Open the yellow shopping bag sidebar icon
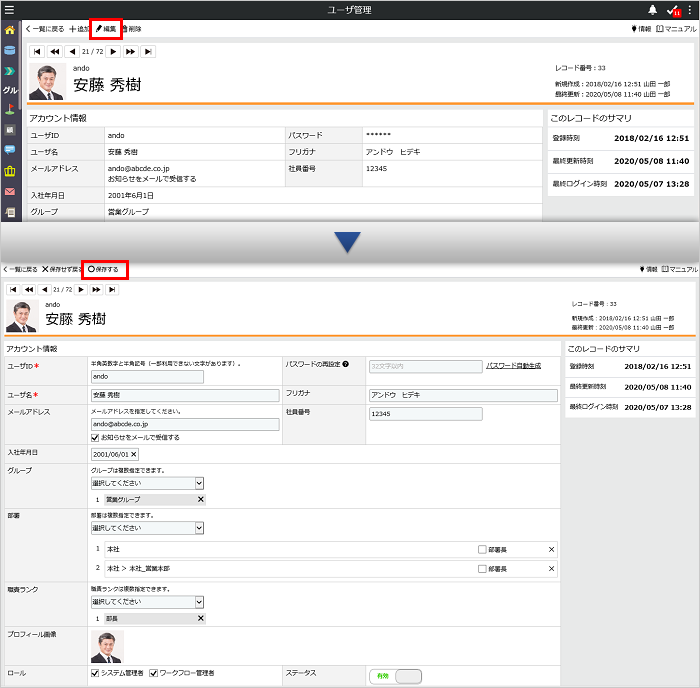 click(x=10, y=171)
